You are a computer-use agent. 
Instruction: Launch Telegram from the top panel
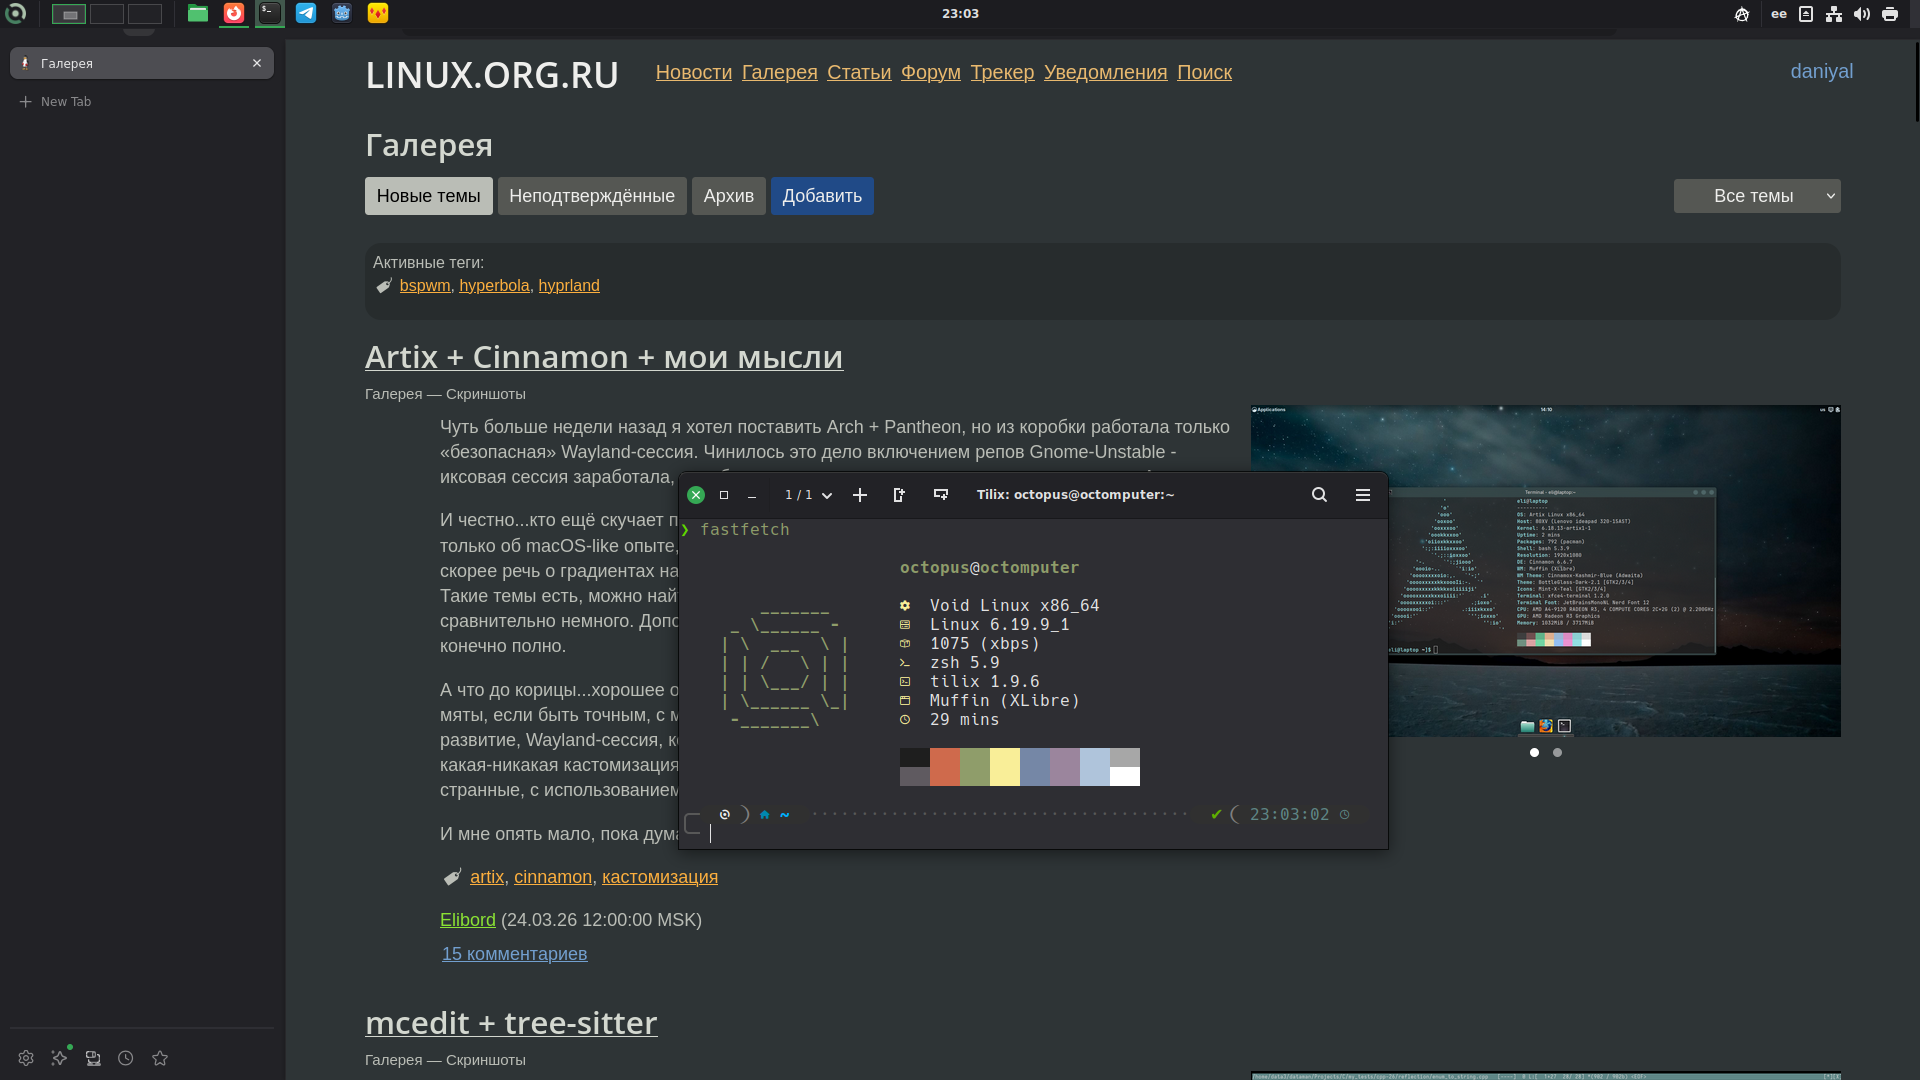(306, 13)
